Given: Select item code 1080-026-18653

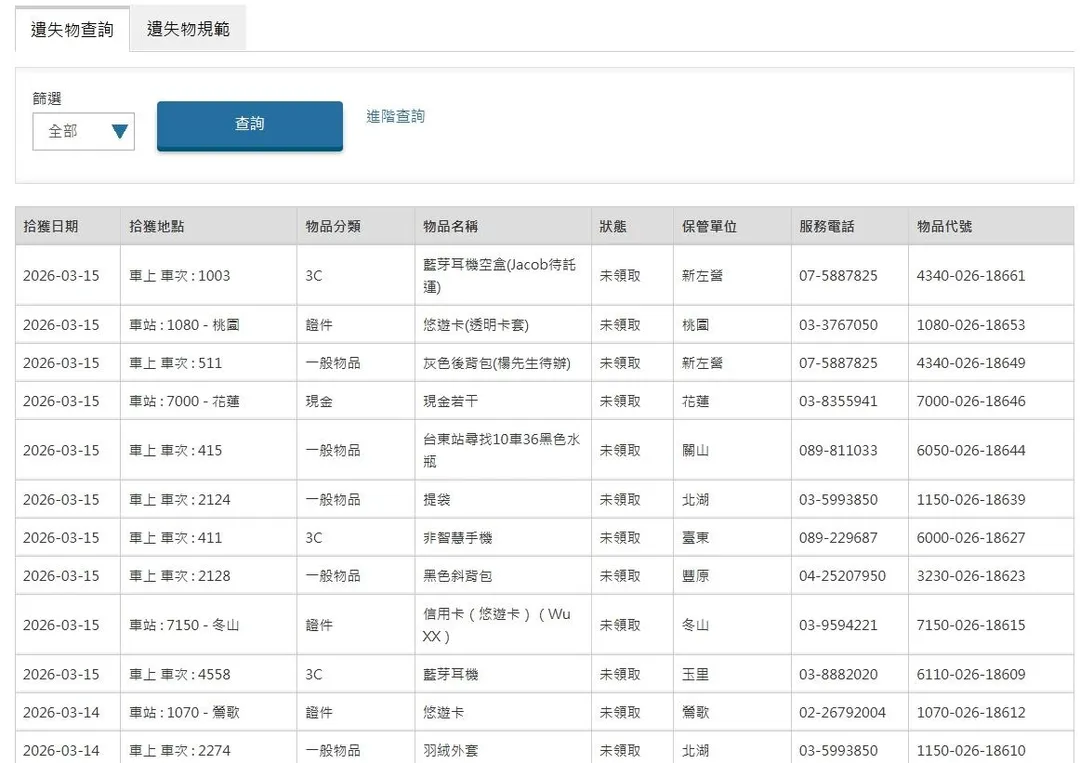Looking at the screenshot, I should point(970,324).
